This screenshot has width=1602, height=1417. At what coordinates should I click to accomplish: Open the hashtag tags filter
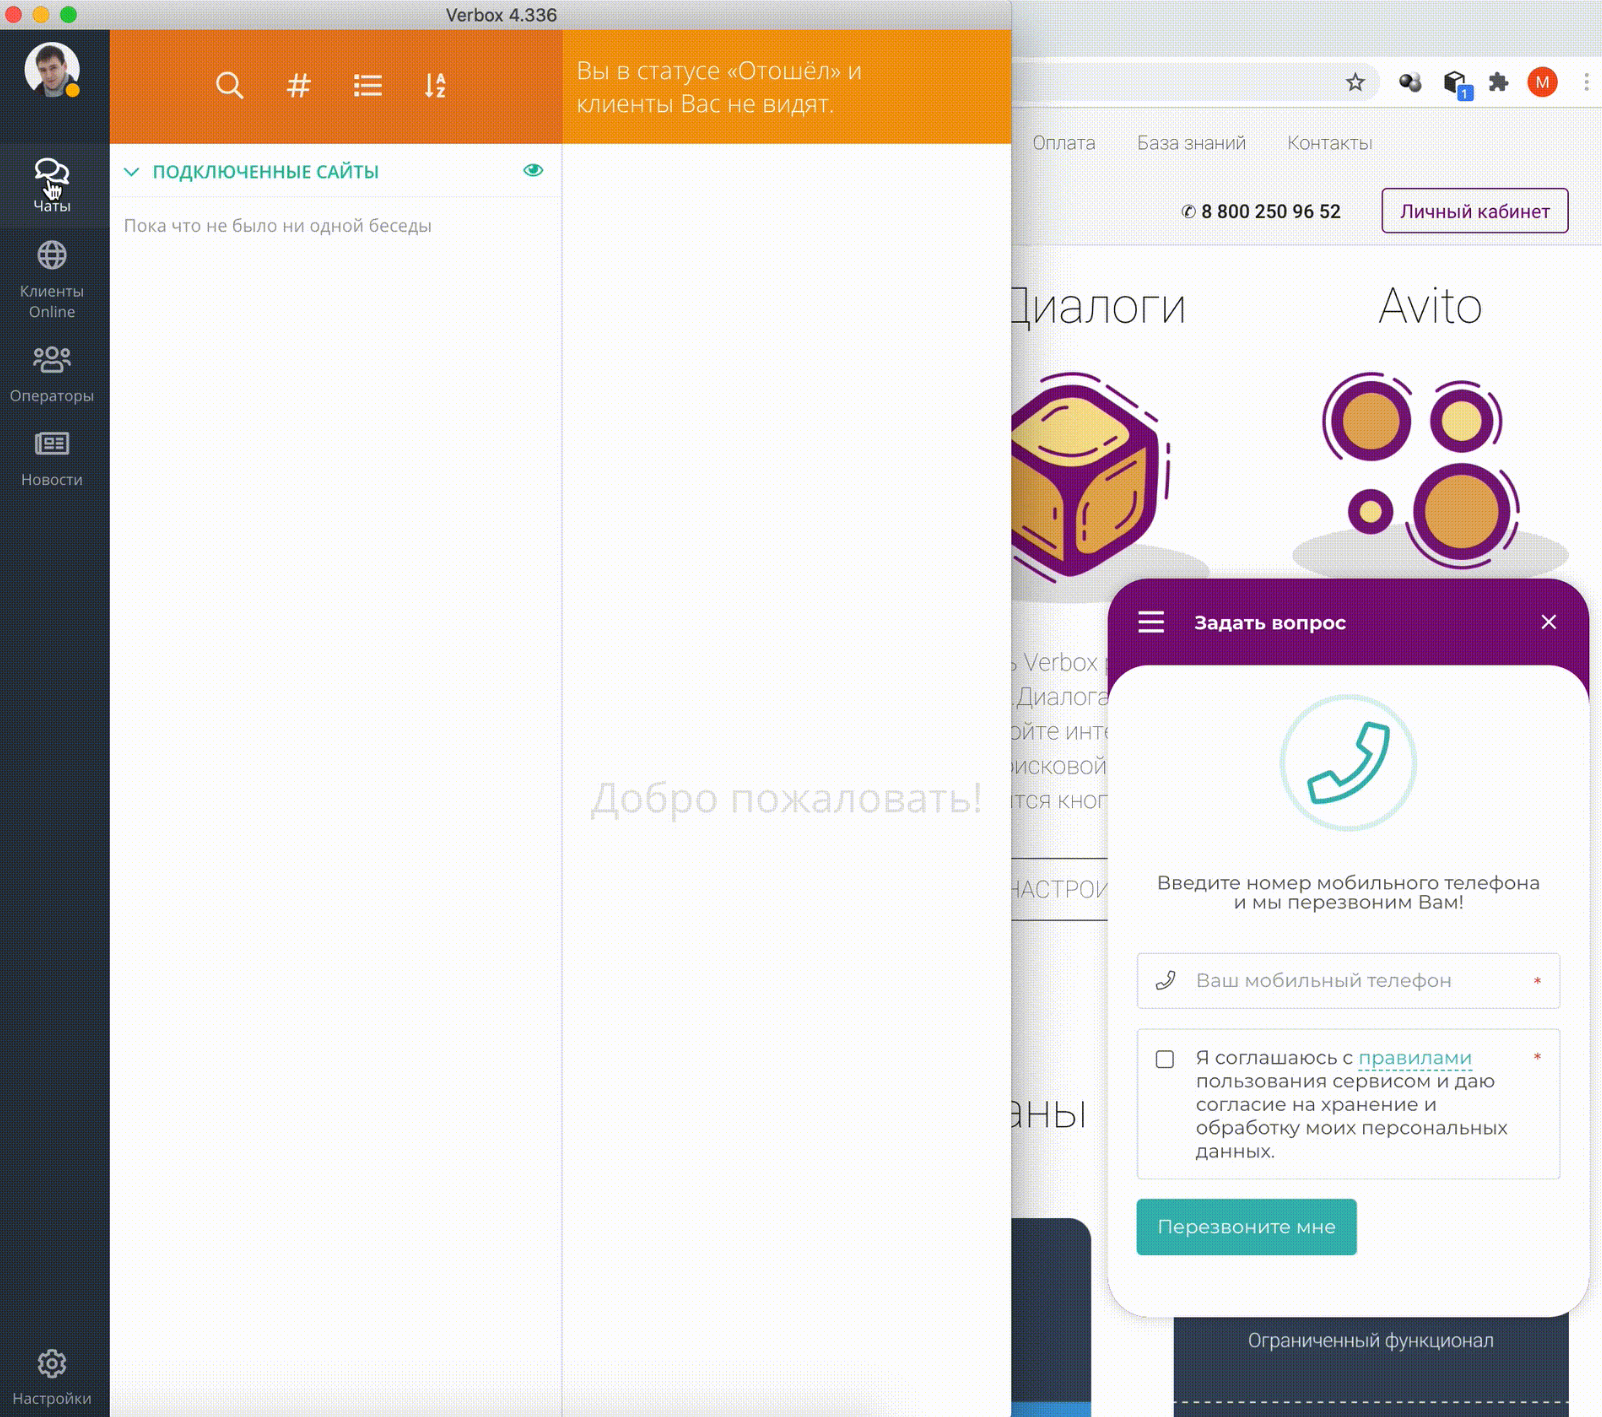pyautogui.click(x=298, y=86)
